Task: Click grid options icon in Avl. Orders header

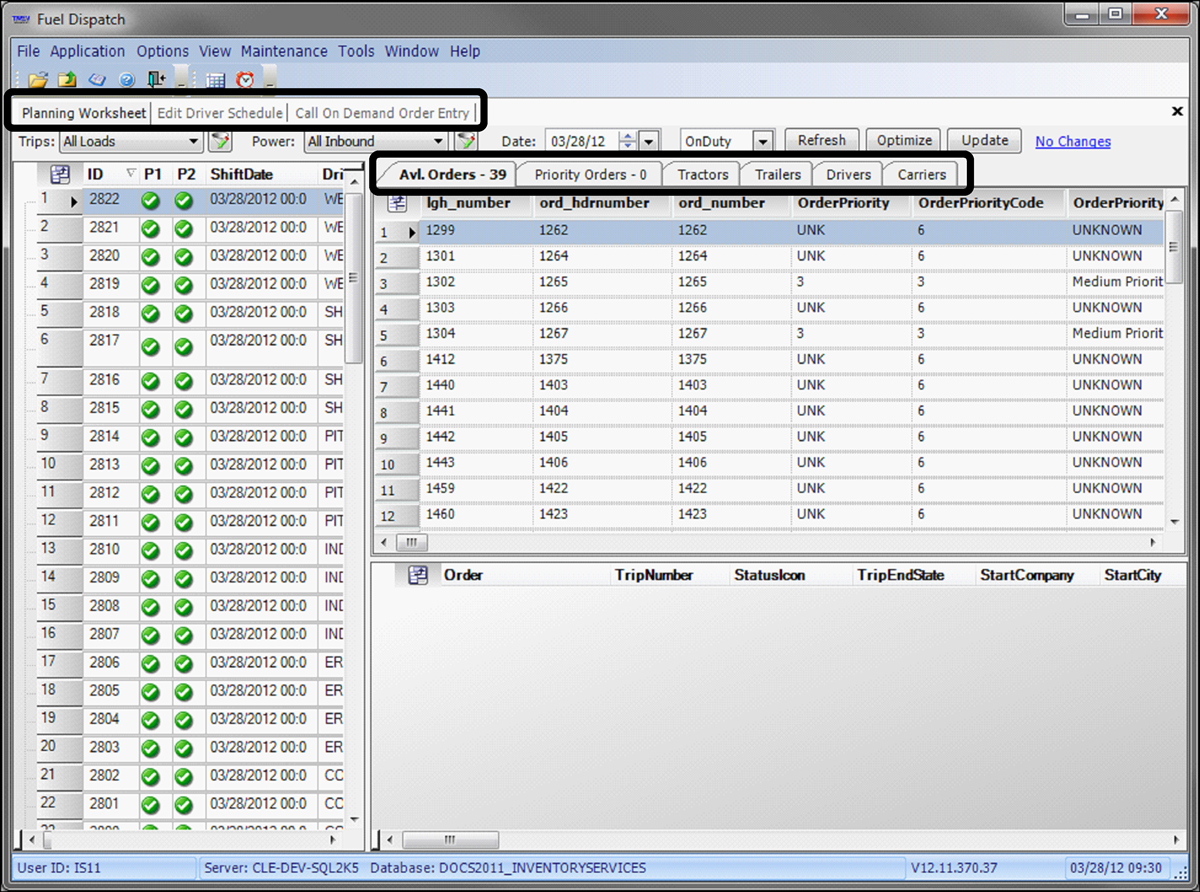Action: [x=397, y=203]
